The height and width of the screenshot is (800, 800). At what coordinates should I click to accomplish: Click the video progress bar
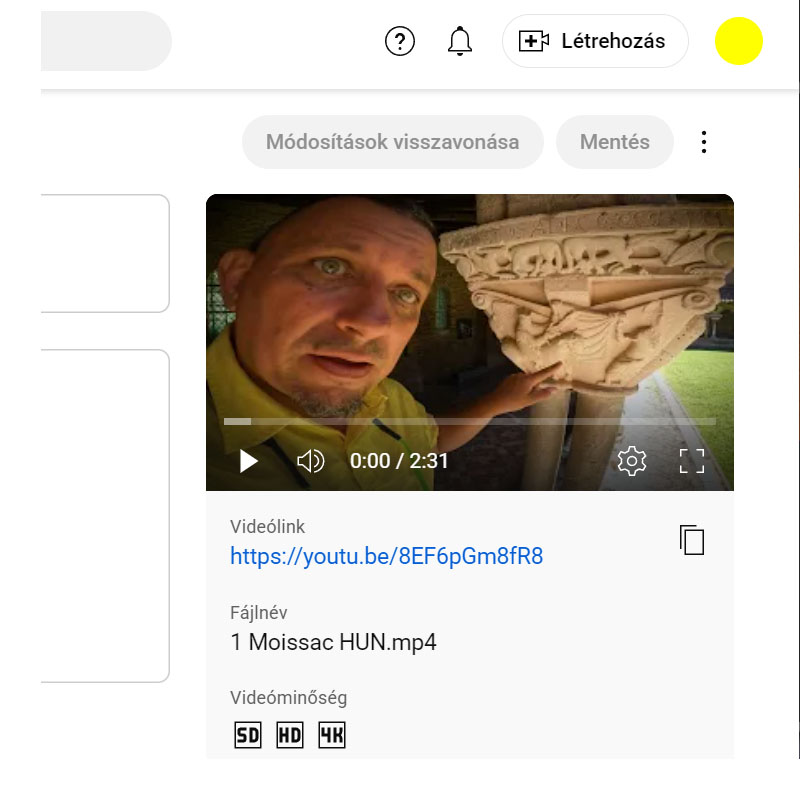[470, 422]
